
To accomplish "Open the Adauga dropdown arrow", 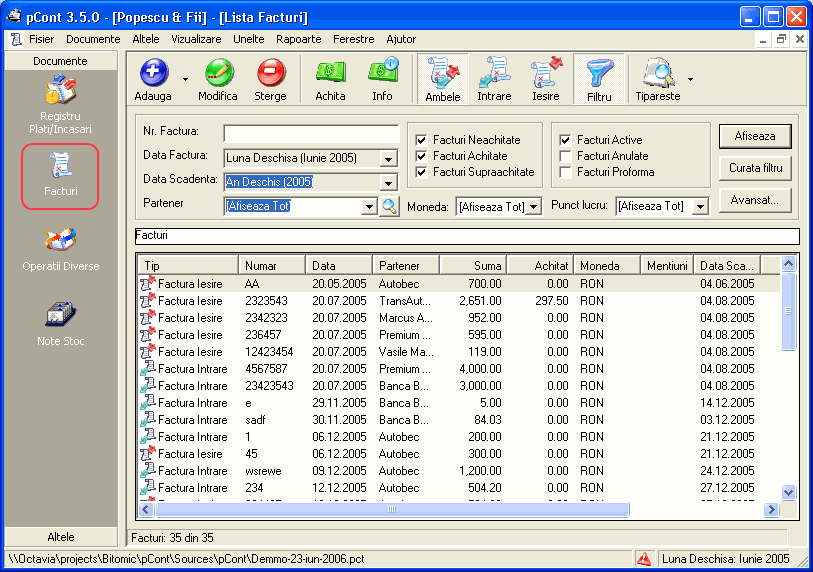I will tap(185, 79).
